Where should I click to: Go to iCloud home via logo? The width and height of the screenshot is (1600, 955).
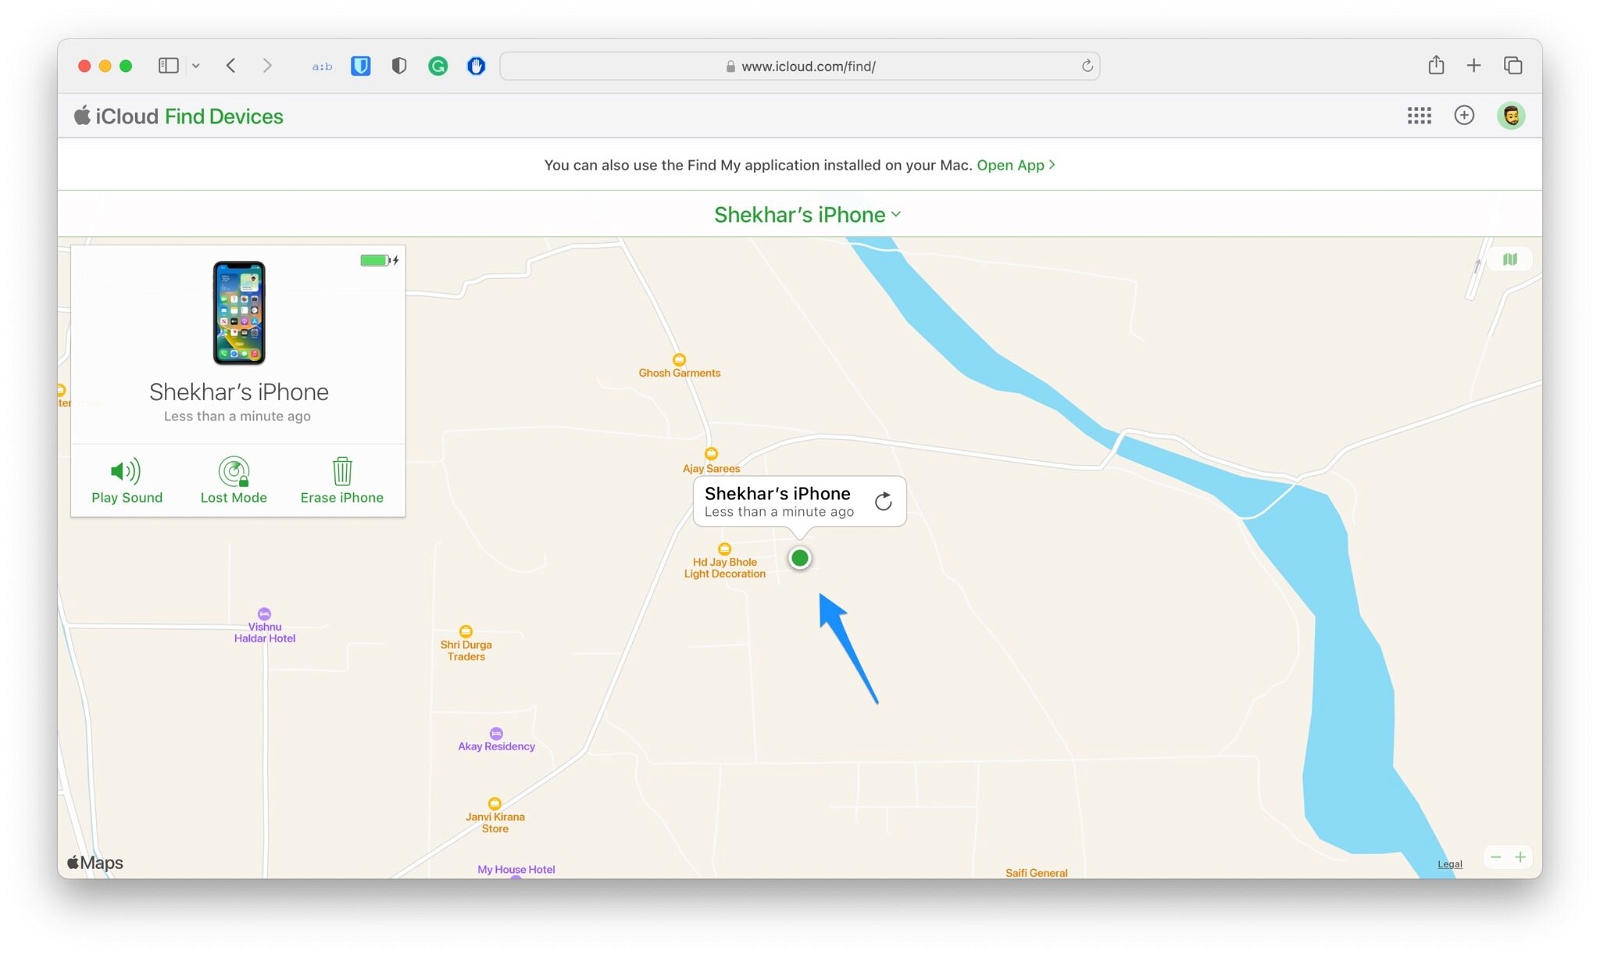click(116, 116)
